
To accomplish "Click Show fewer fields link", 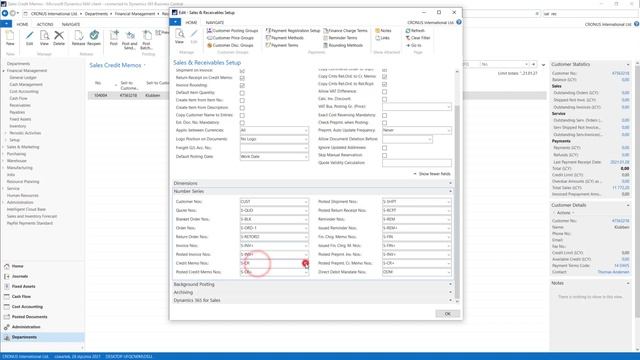I will (x=432, y=174).
